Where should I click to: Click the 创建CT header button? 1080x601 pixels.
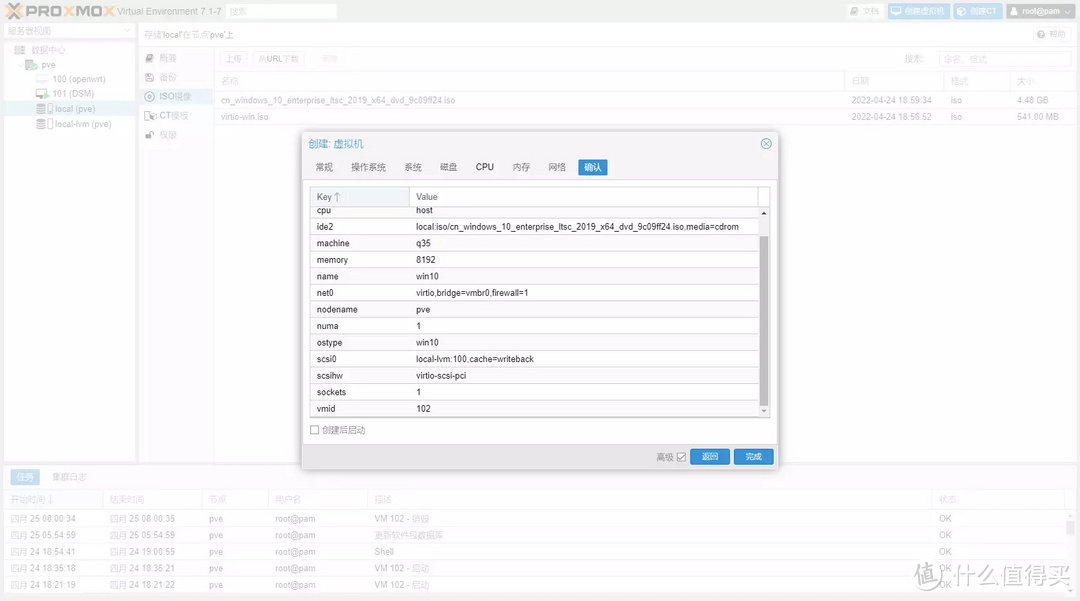tap(977, 11)
